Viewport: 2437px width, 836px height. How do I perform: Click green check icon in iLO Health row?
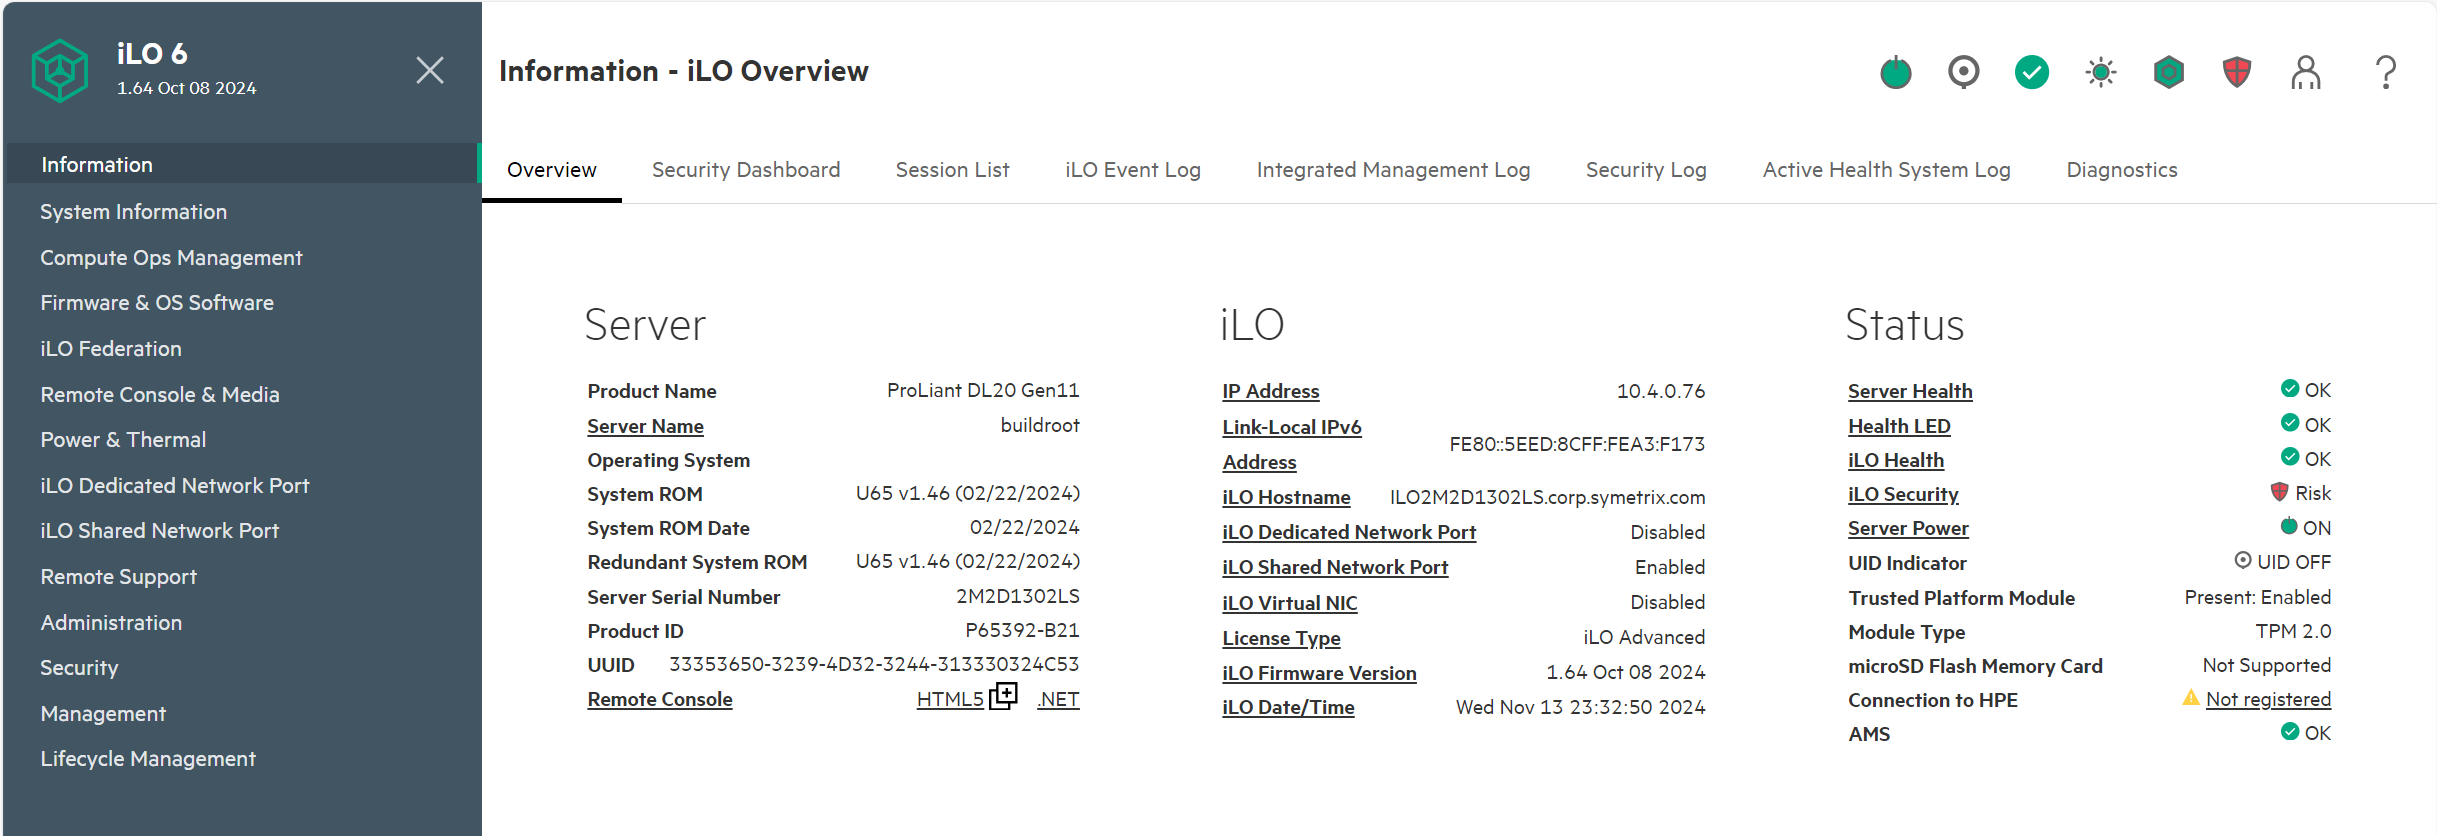[x=2290, y=457]
